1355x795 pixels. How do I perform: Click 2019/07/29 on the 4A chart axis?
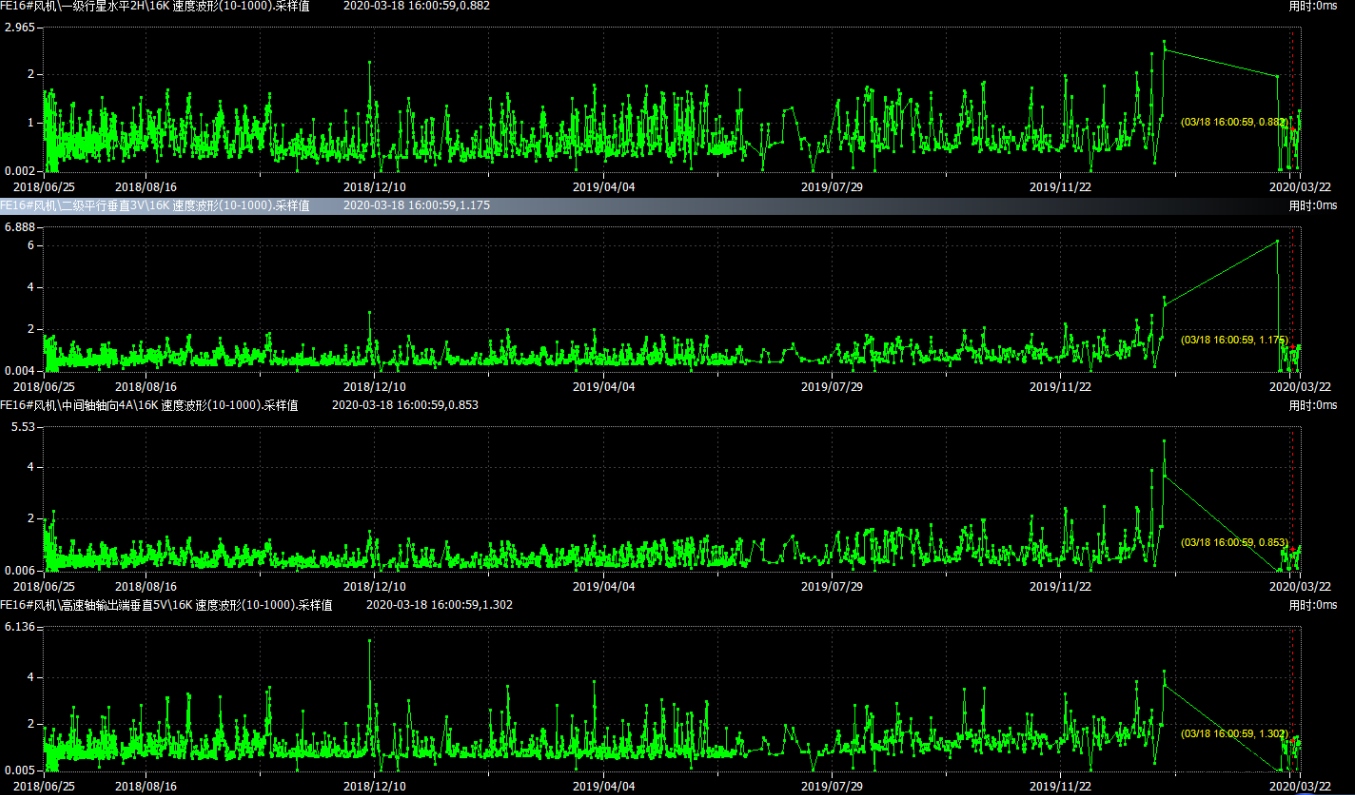tap(832, 586)
